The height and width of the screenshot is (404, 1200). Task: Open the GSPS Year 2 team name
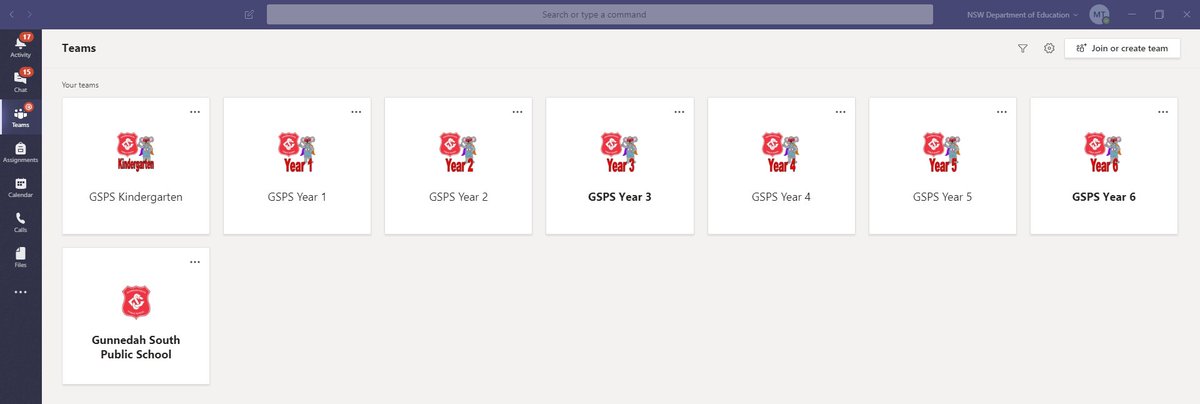[459, 197]
